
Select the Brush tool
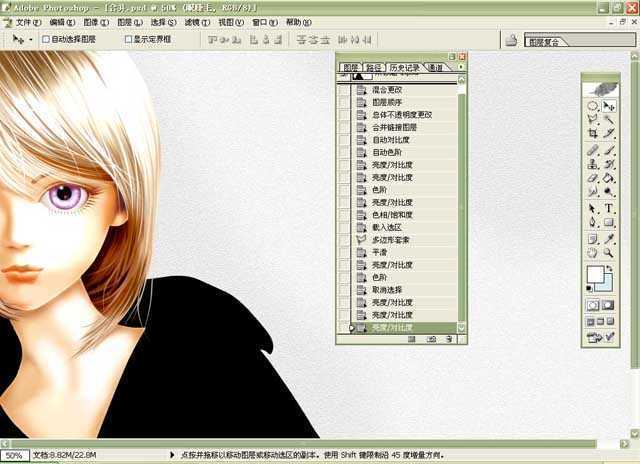609,151
